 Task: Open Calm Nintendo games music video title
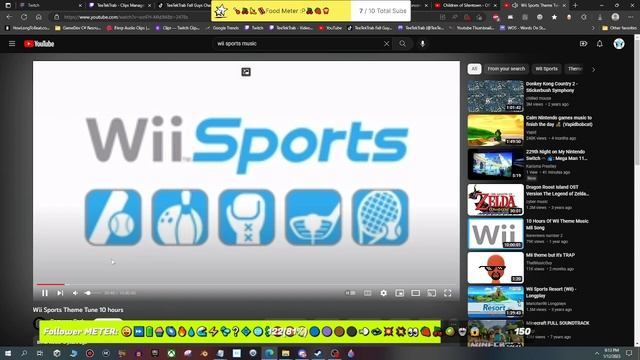(559, 121)
